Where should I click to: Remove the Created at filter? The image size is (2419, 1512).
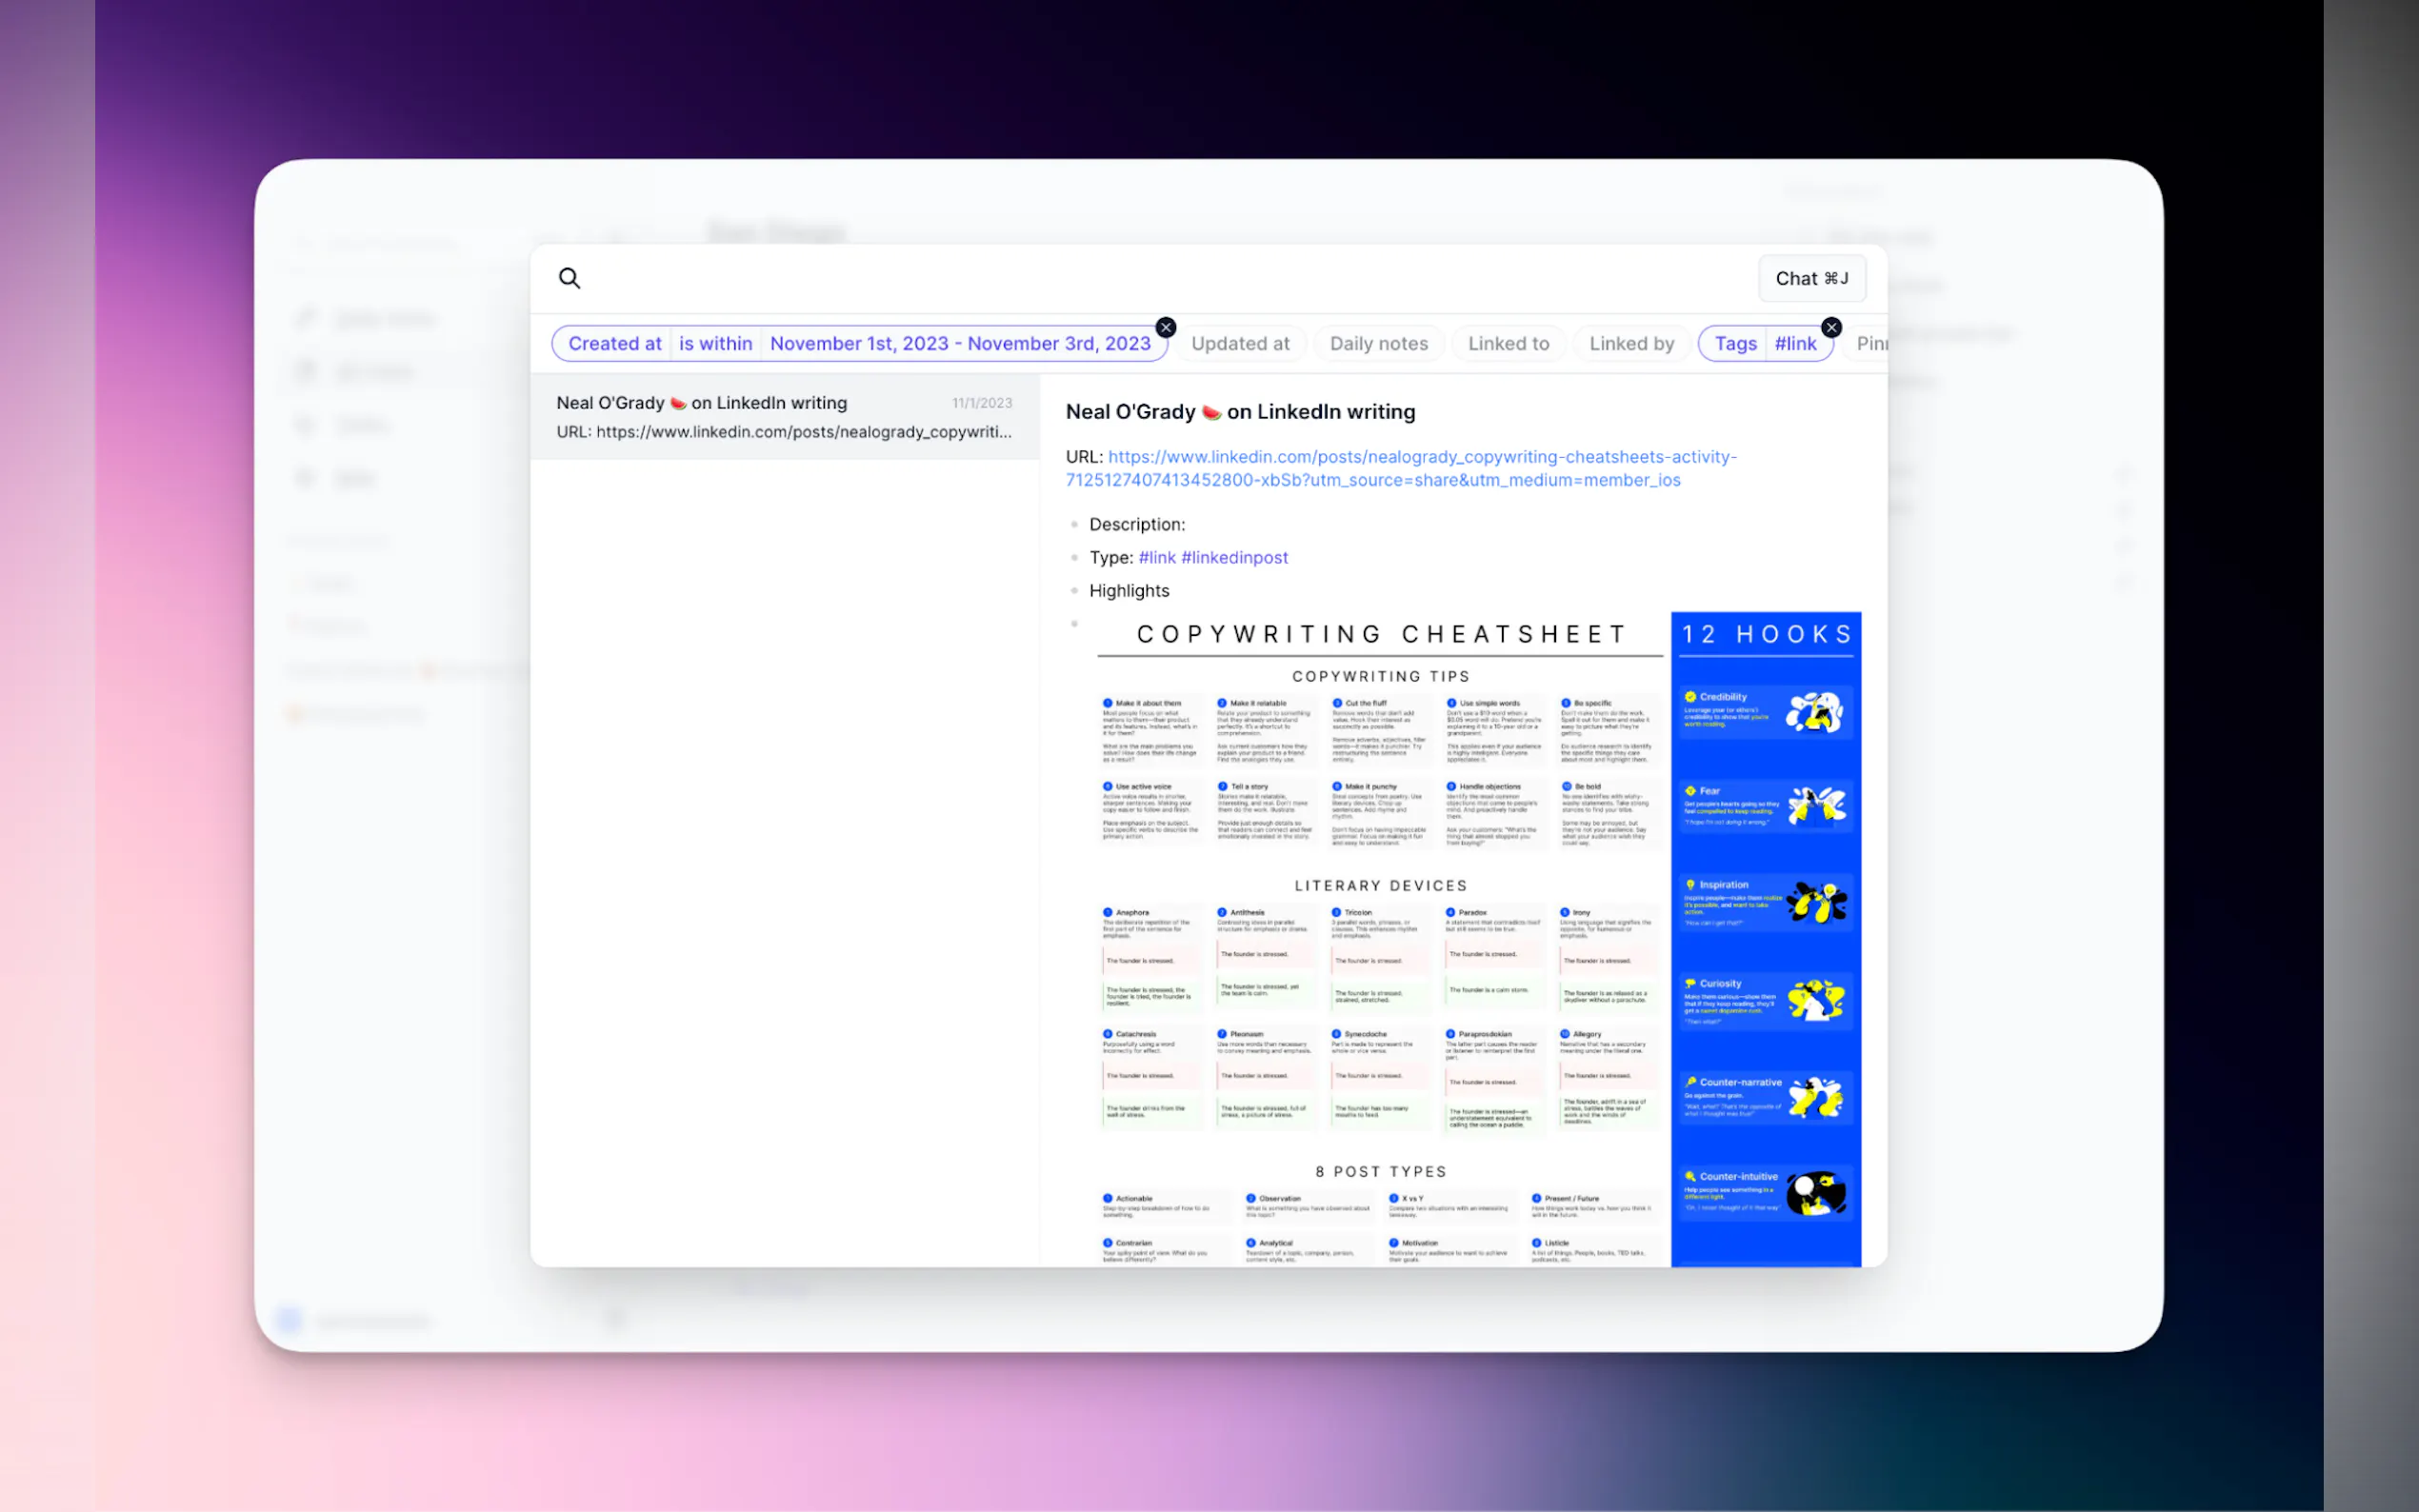1165,327
